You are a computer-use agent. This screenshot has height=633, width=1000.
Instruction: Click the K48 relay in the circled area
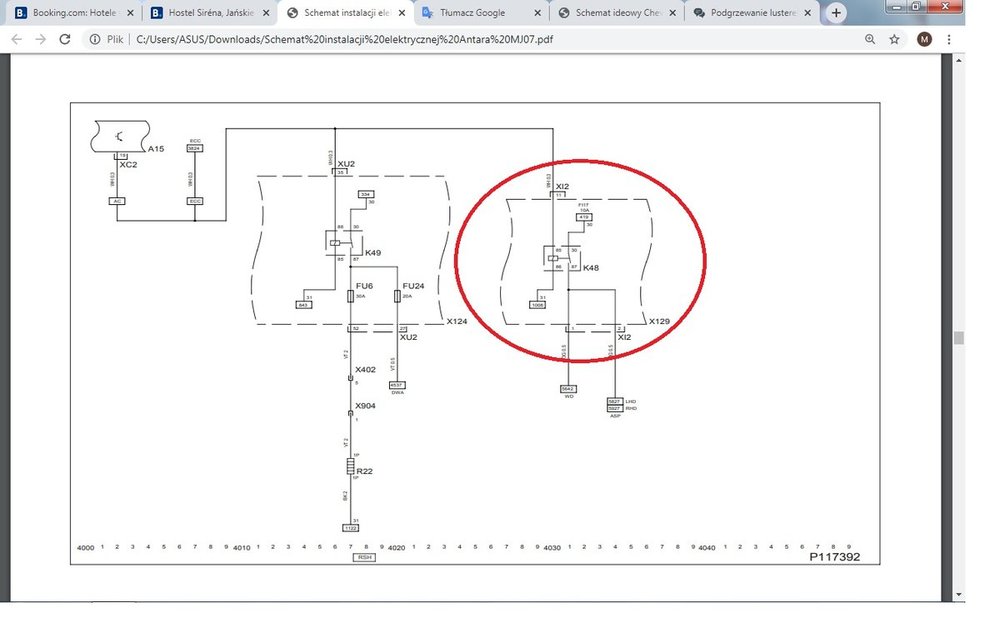(553, 258)
